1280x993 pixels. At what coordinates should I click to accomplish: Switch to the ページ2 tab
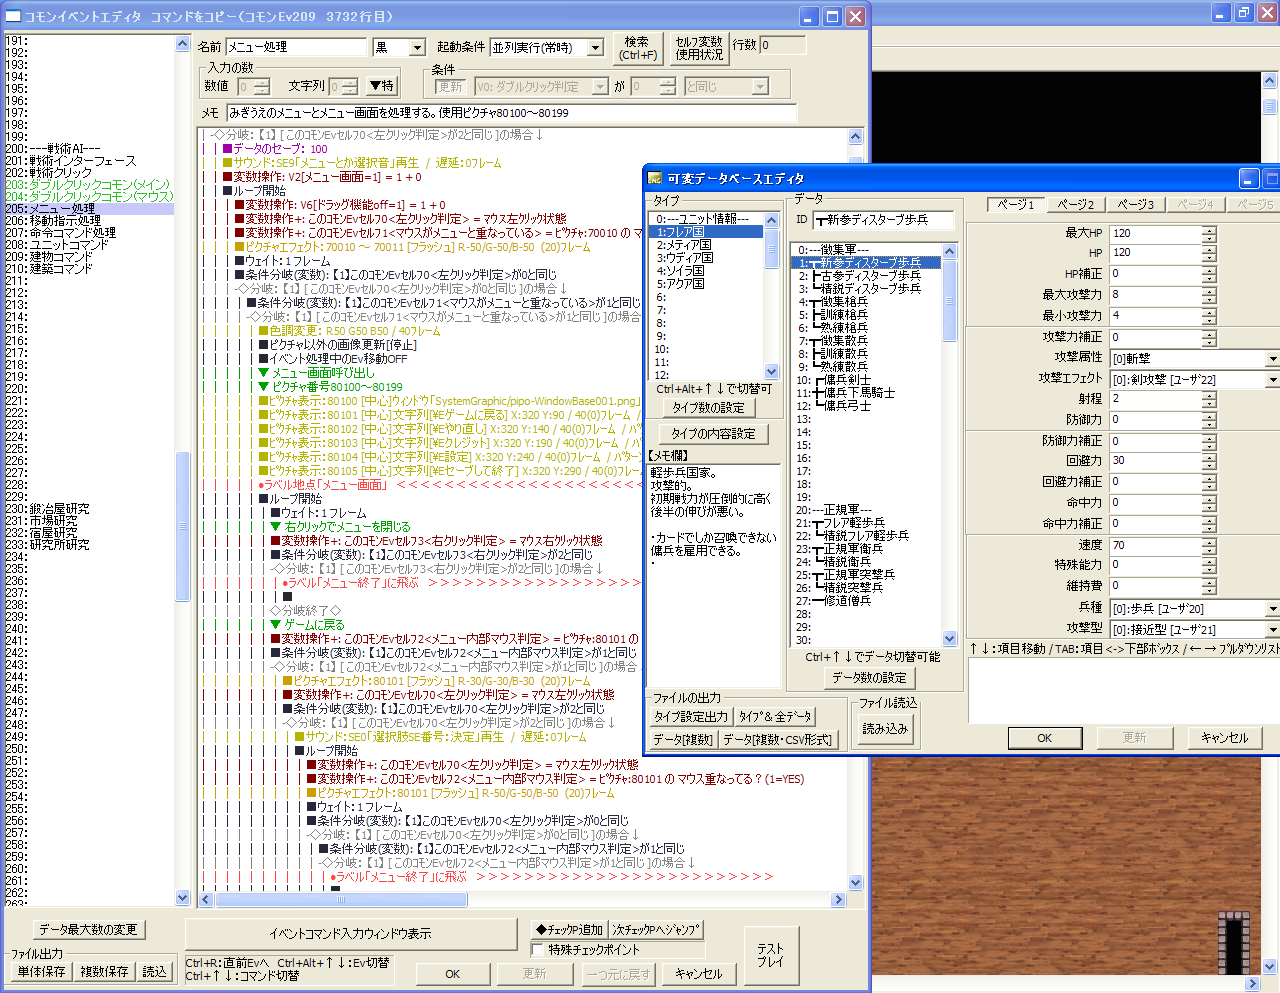point(1076,204)
